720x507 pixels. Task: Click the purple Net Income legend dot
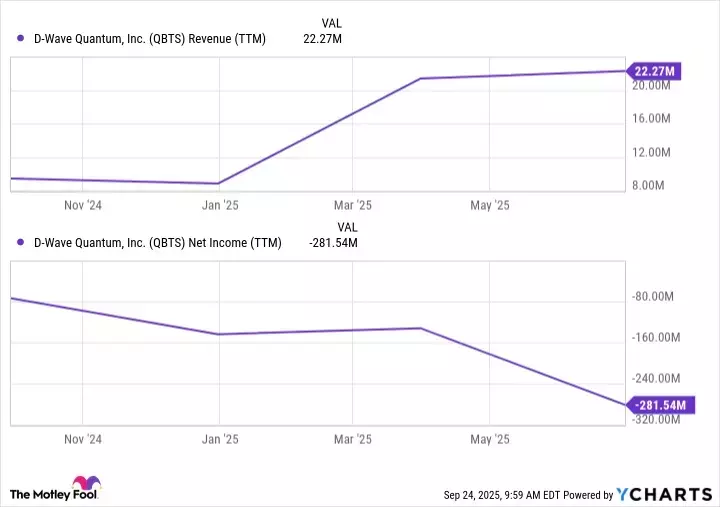[21, 242]
